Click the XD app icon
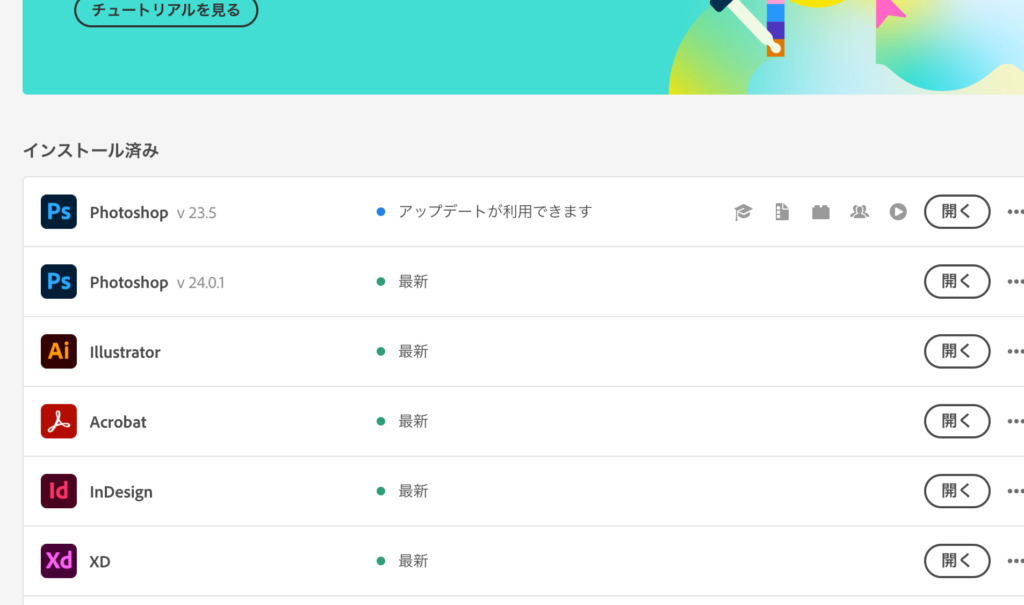 [x=59, y=561]
